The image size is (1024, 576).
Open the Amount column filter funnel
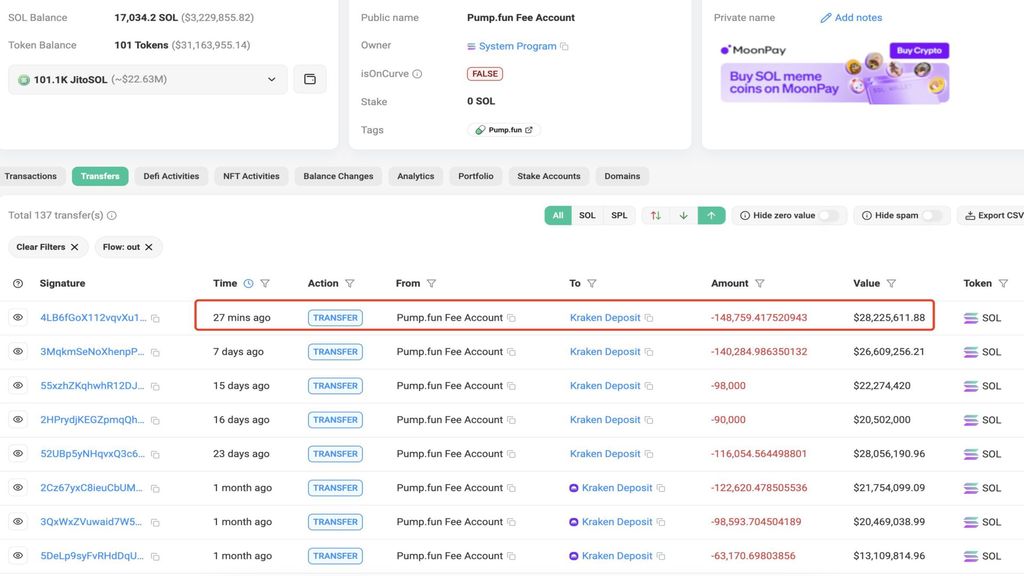pos(760,283)
